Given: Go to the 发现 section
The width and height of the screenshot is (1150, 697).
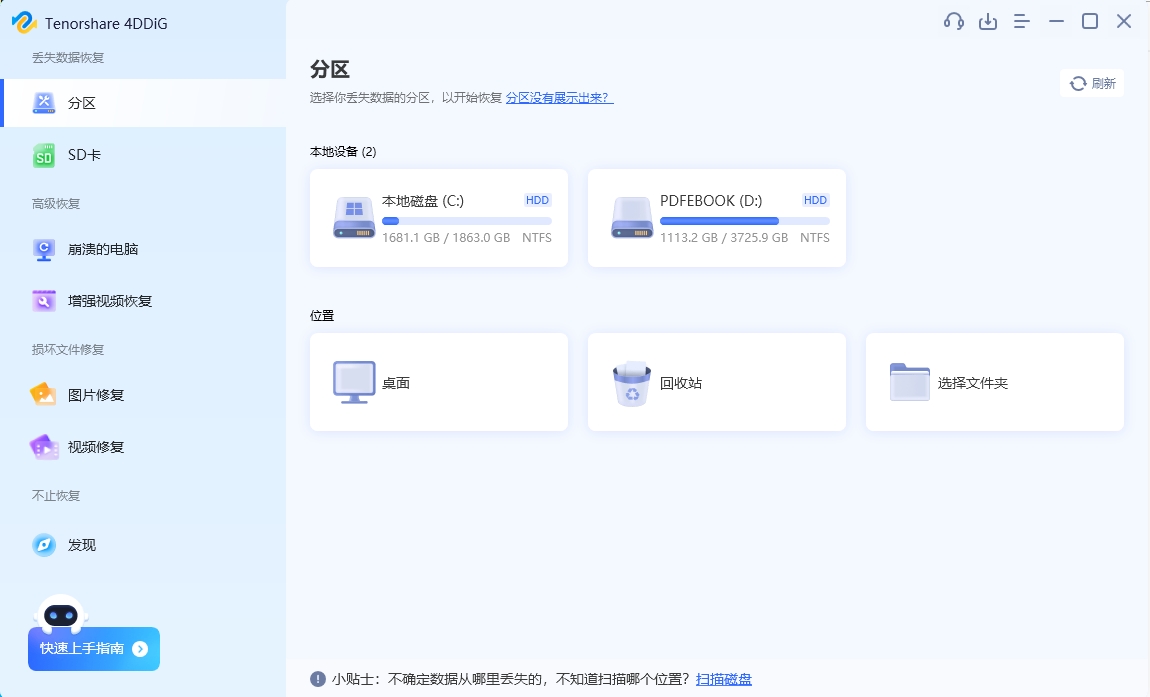Looking at the screenshot, I should pos(143,545).
